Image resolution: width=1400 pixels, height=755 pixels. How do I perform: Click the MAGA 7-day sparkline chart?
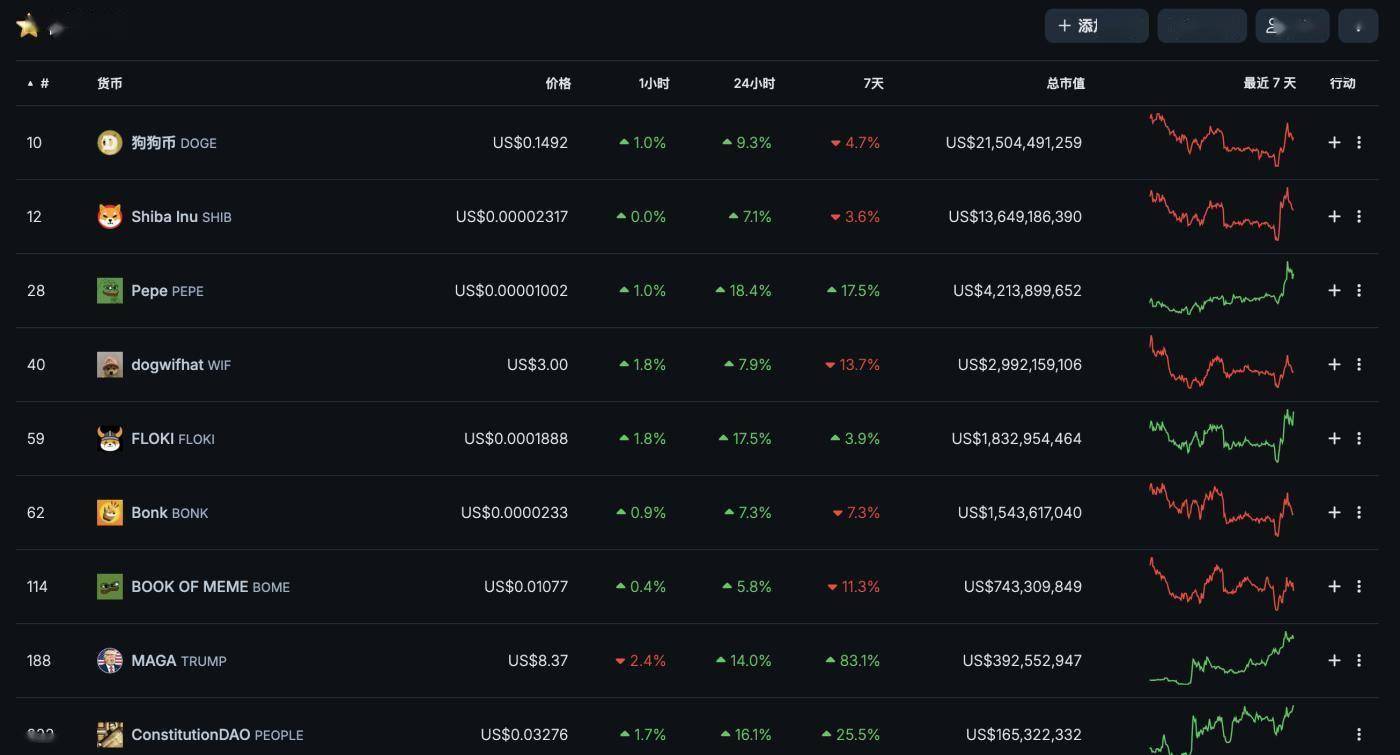(x=1221, y=659)
